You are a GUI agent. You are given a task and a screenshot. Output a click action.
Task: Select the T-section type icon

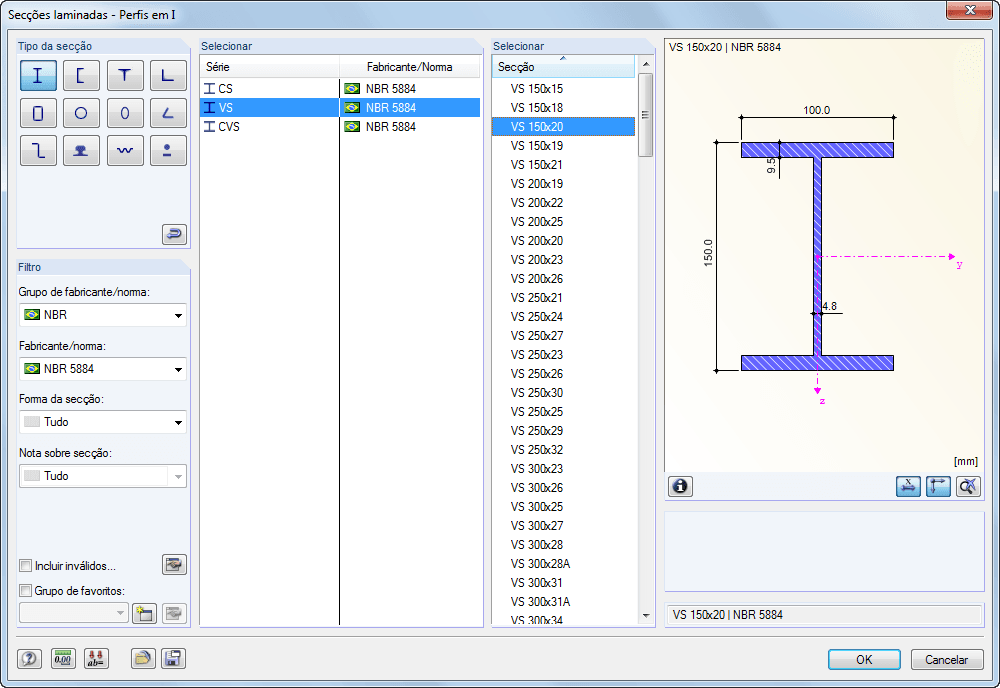coord(124,76)
